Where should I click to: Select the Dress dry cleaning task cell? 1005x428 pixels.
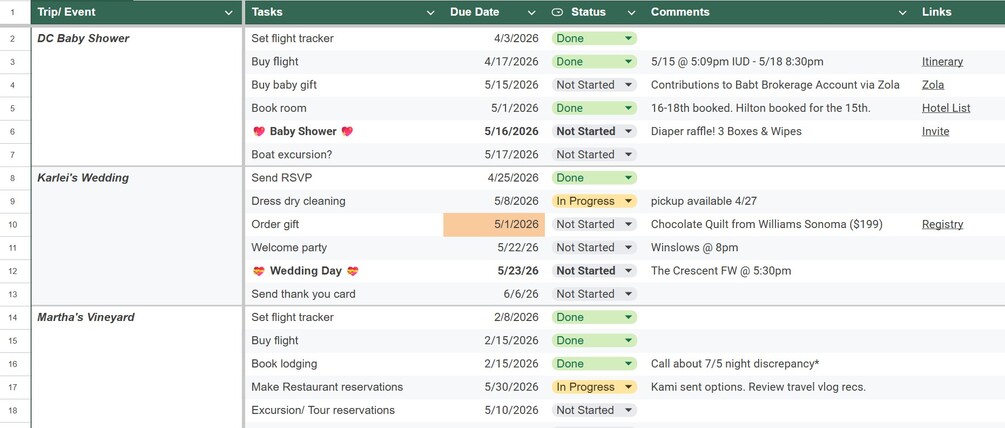[344, 201]
